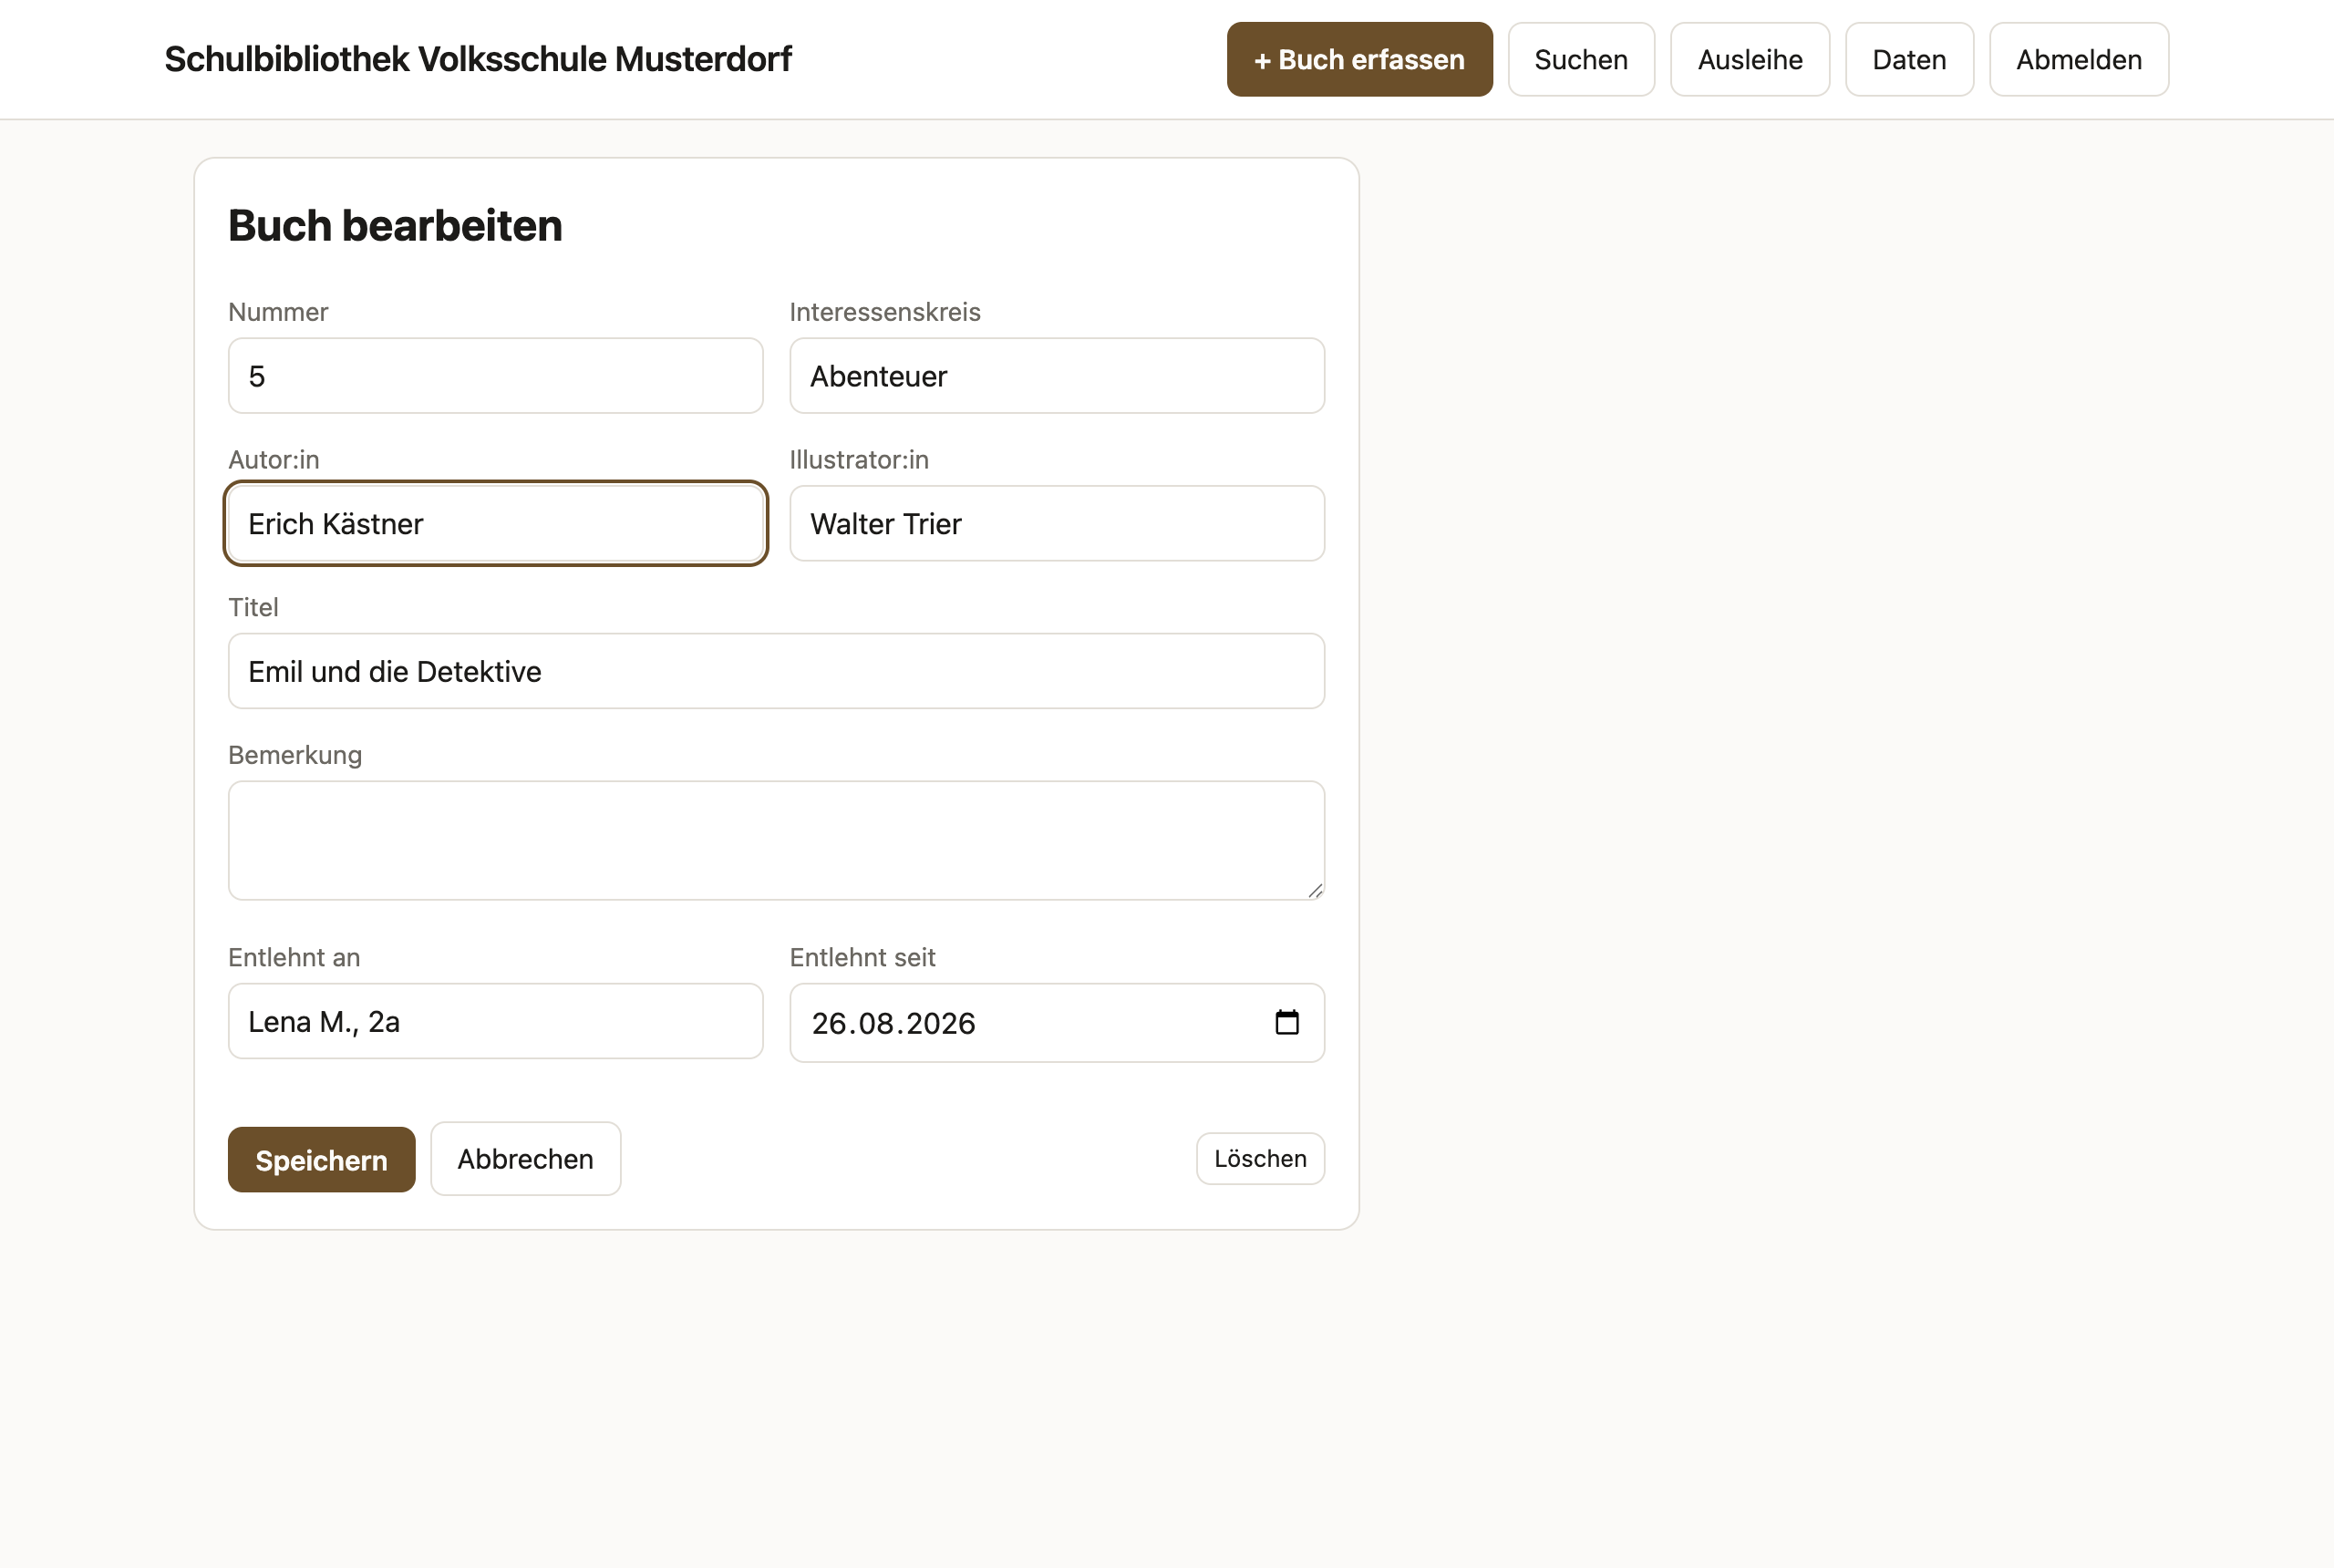Click the Titel label
The width and height of the screenshot is (2334, 1568).
click(x=253, y=608)
